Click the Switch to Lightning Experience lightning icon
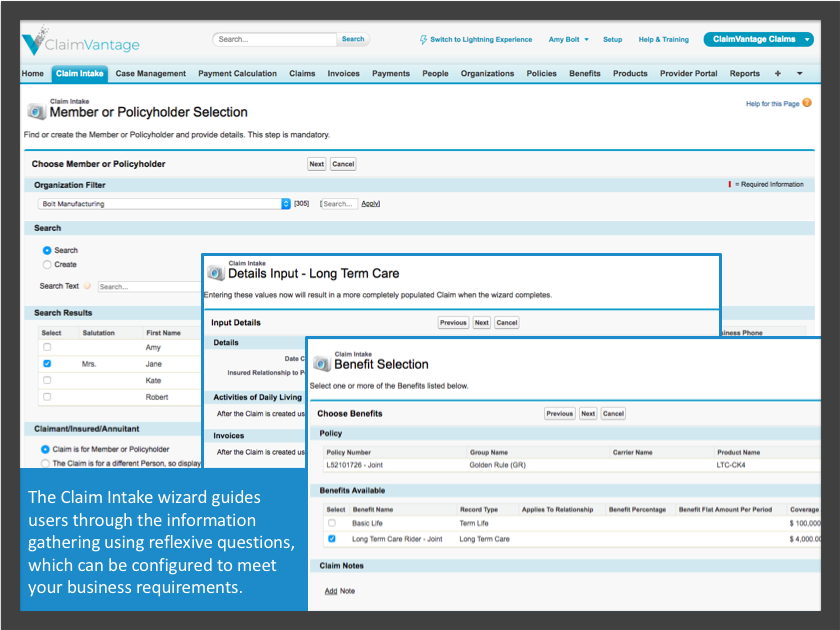This screenshot has height=630, width=840. [x=424, y=39]
